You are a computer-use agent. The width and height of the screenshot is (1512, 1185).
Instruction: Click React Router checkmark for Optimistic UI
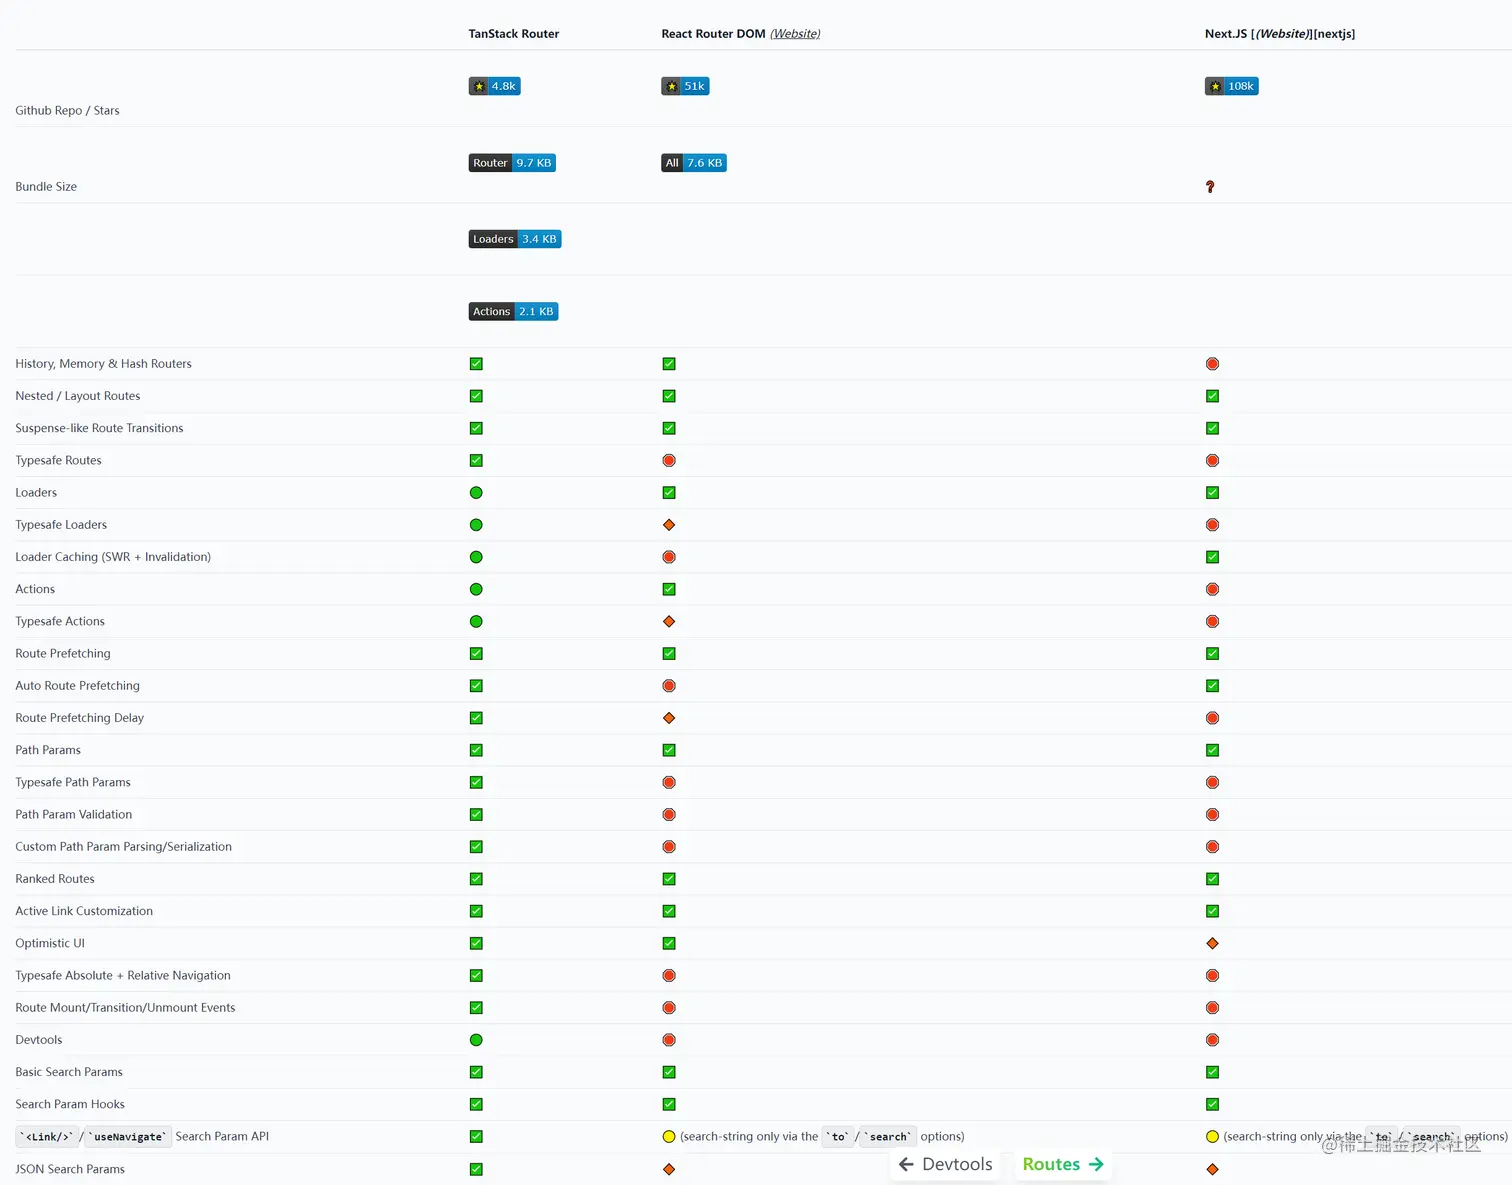tap(669, 944)
